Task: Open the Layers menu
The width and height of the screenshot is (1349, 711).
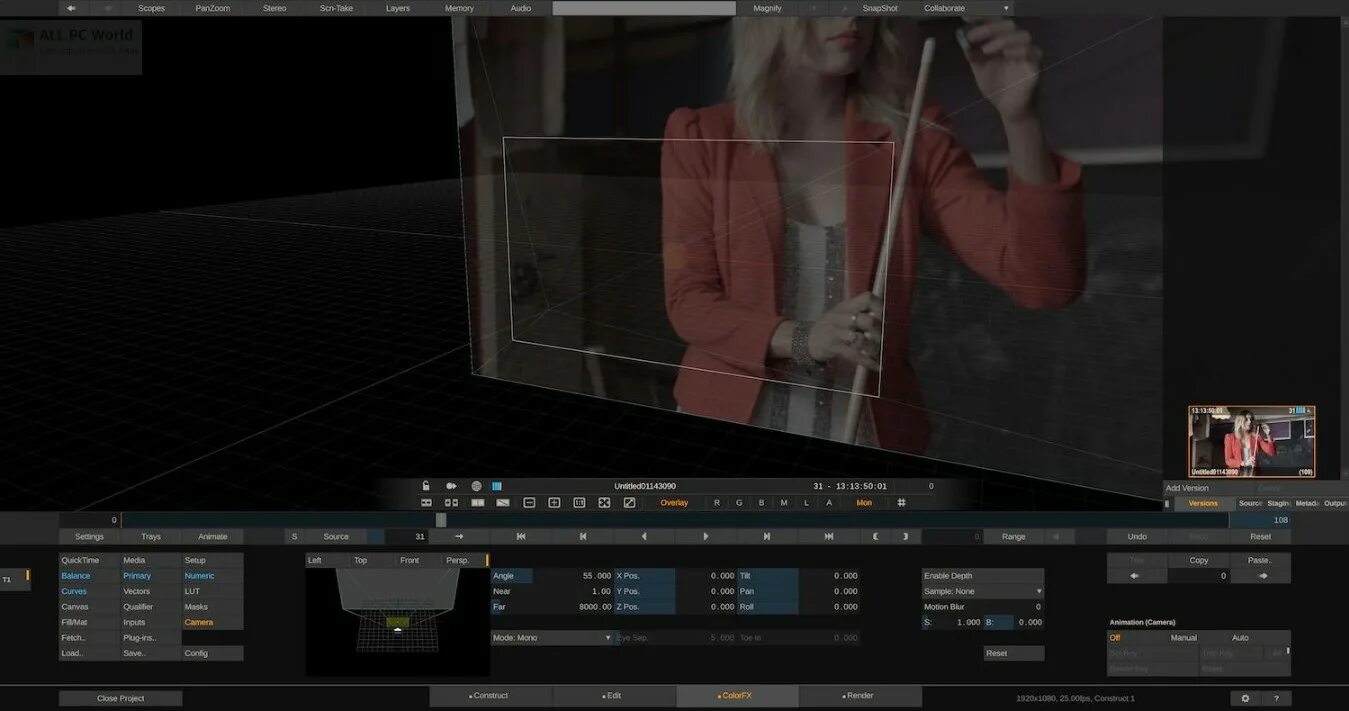Action: [398, 8]
